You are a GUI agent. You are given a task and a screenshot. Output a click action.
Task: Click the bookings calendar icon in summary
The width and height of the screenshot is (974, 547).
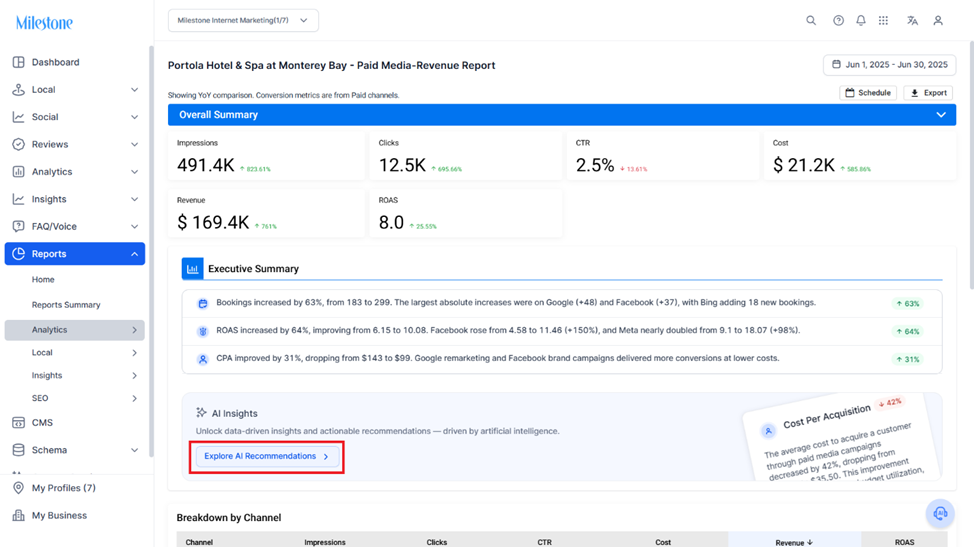[203, 304]
